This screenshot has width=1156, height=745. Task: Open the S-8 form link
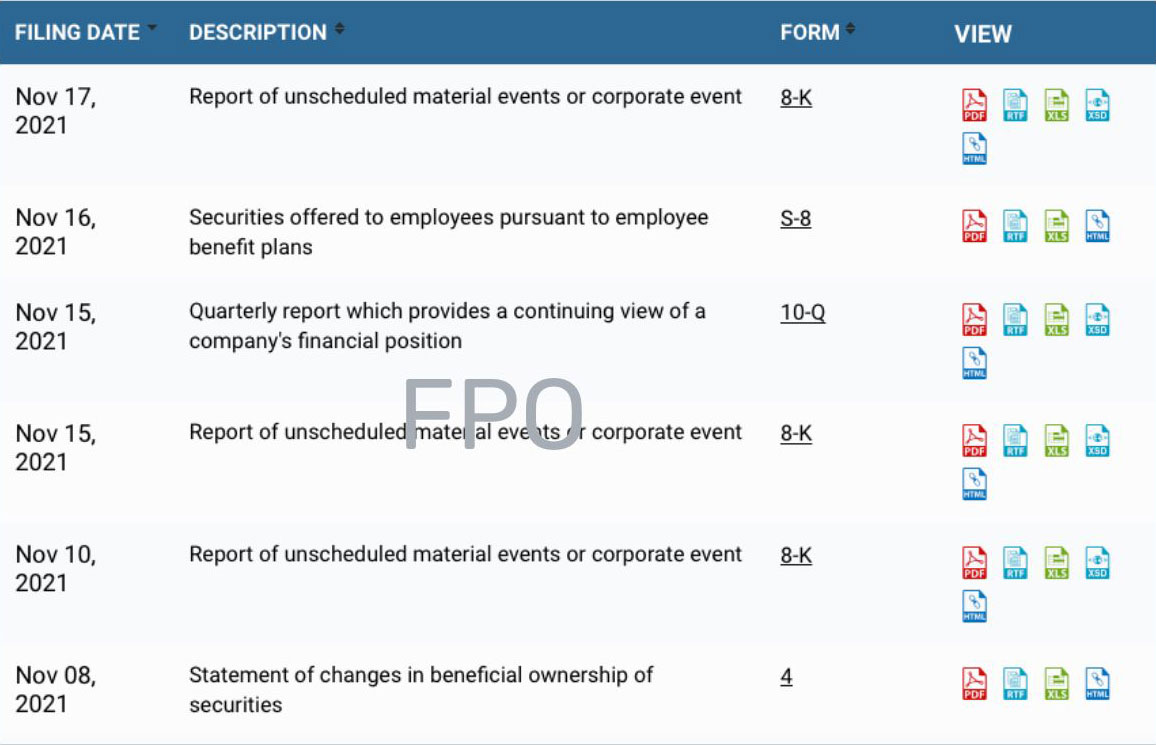(x=795, y=218)
